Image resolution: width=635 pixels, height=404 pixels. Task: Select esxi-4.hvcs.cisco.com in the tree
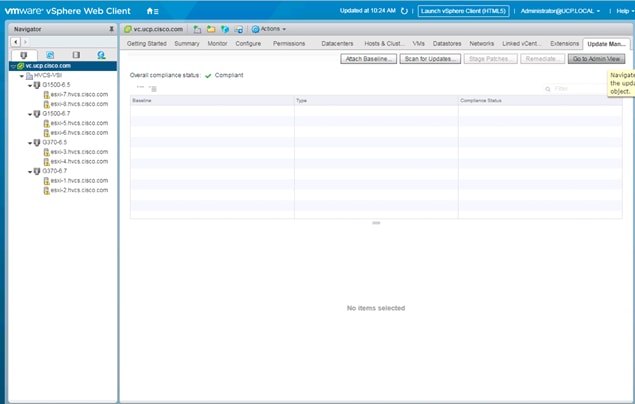click(x=79, y=162)
